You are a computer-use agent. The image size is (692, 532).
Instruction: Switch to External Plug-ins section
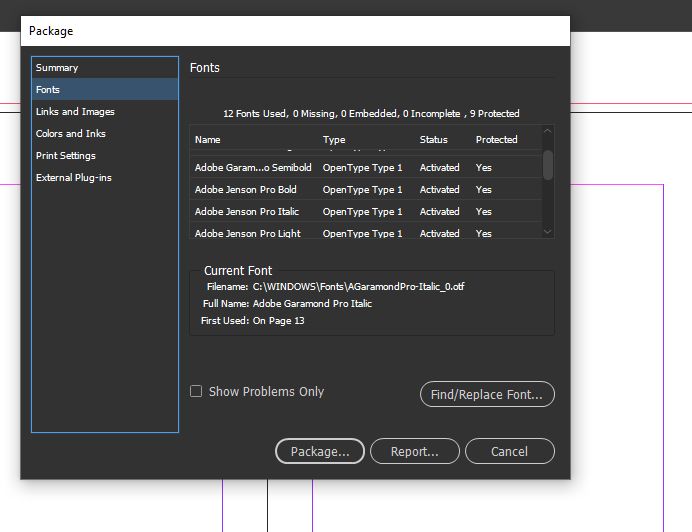click(105, 177)
